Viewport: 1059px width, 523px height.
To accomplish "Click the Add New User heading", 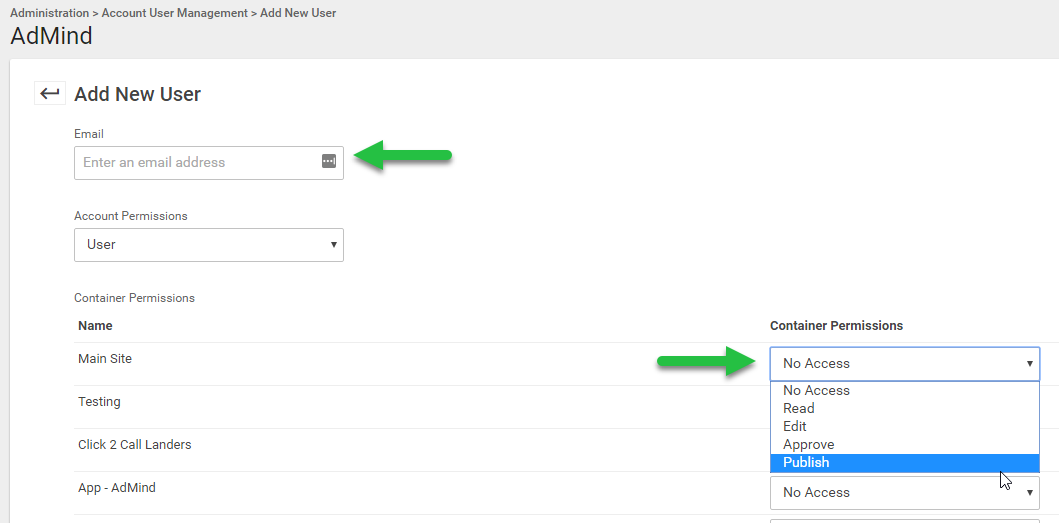I will click(137, 94).
